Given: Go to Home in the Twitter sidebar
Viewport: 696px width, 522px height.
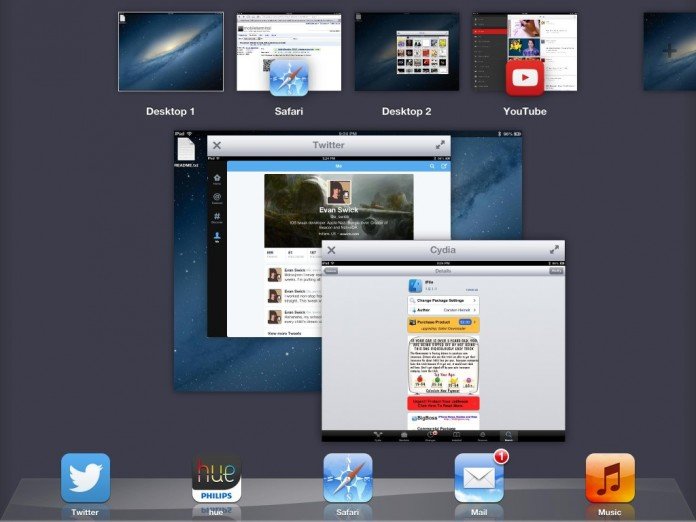Looking at the screenshot, I should pos(217,180).
